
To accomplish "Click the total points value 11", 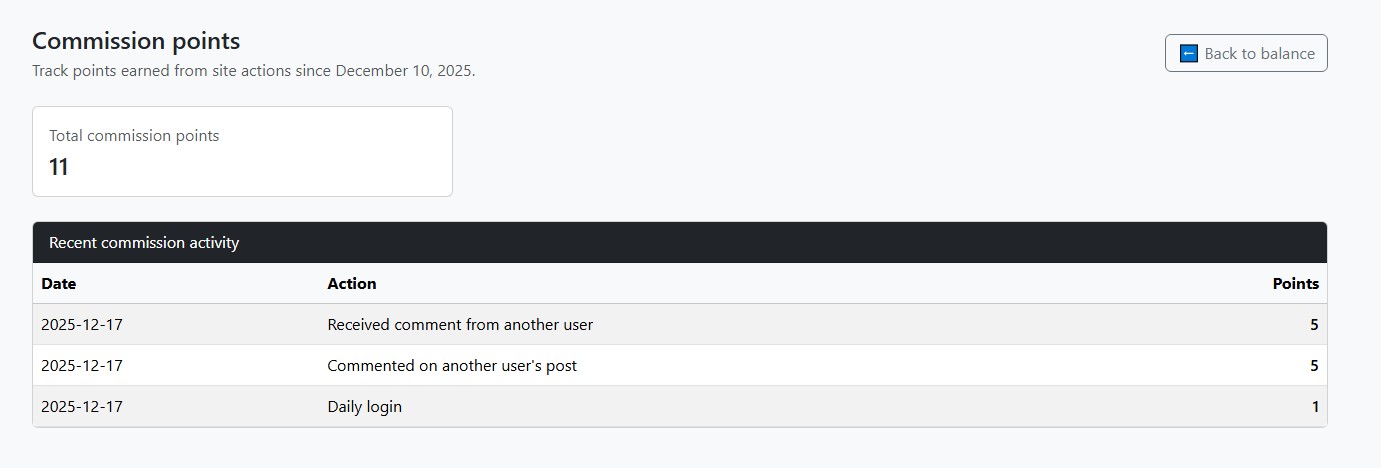I will (59, 167).
